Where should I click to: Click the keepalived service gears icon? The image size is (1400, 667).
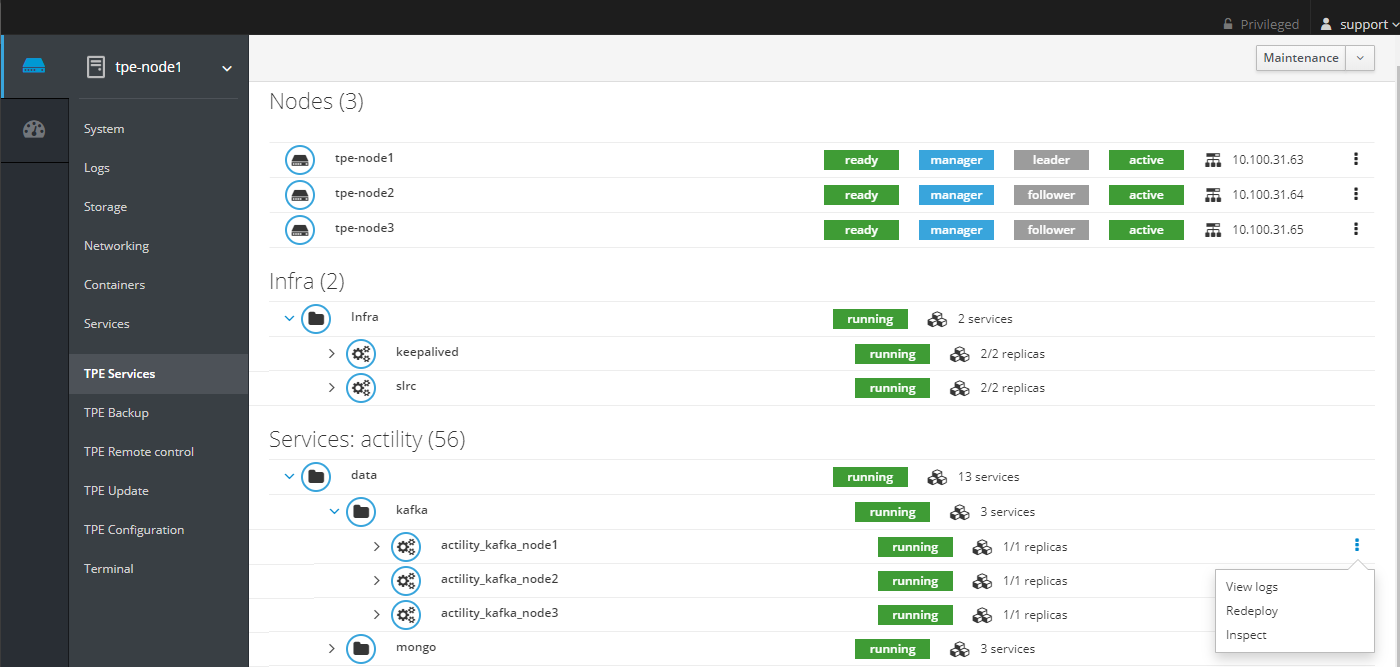[361, 354]
